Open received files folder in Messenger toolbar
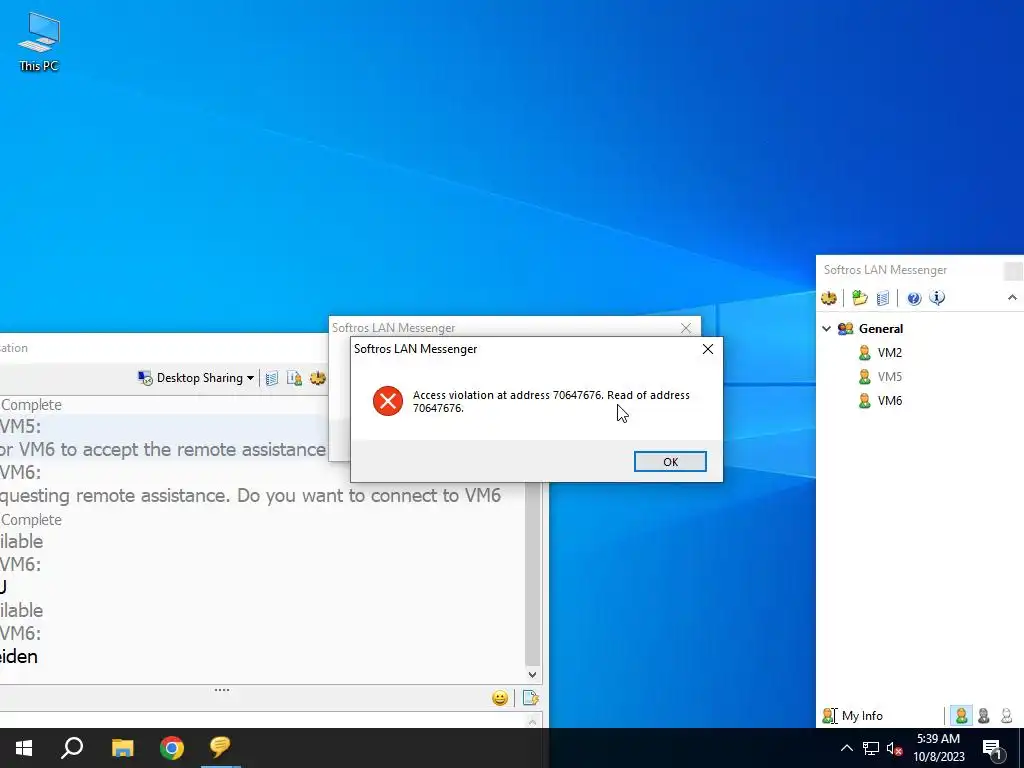The image size is (1024, 768). pos(859,298)
